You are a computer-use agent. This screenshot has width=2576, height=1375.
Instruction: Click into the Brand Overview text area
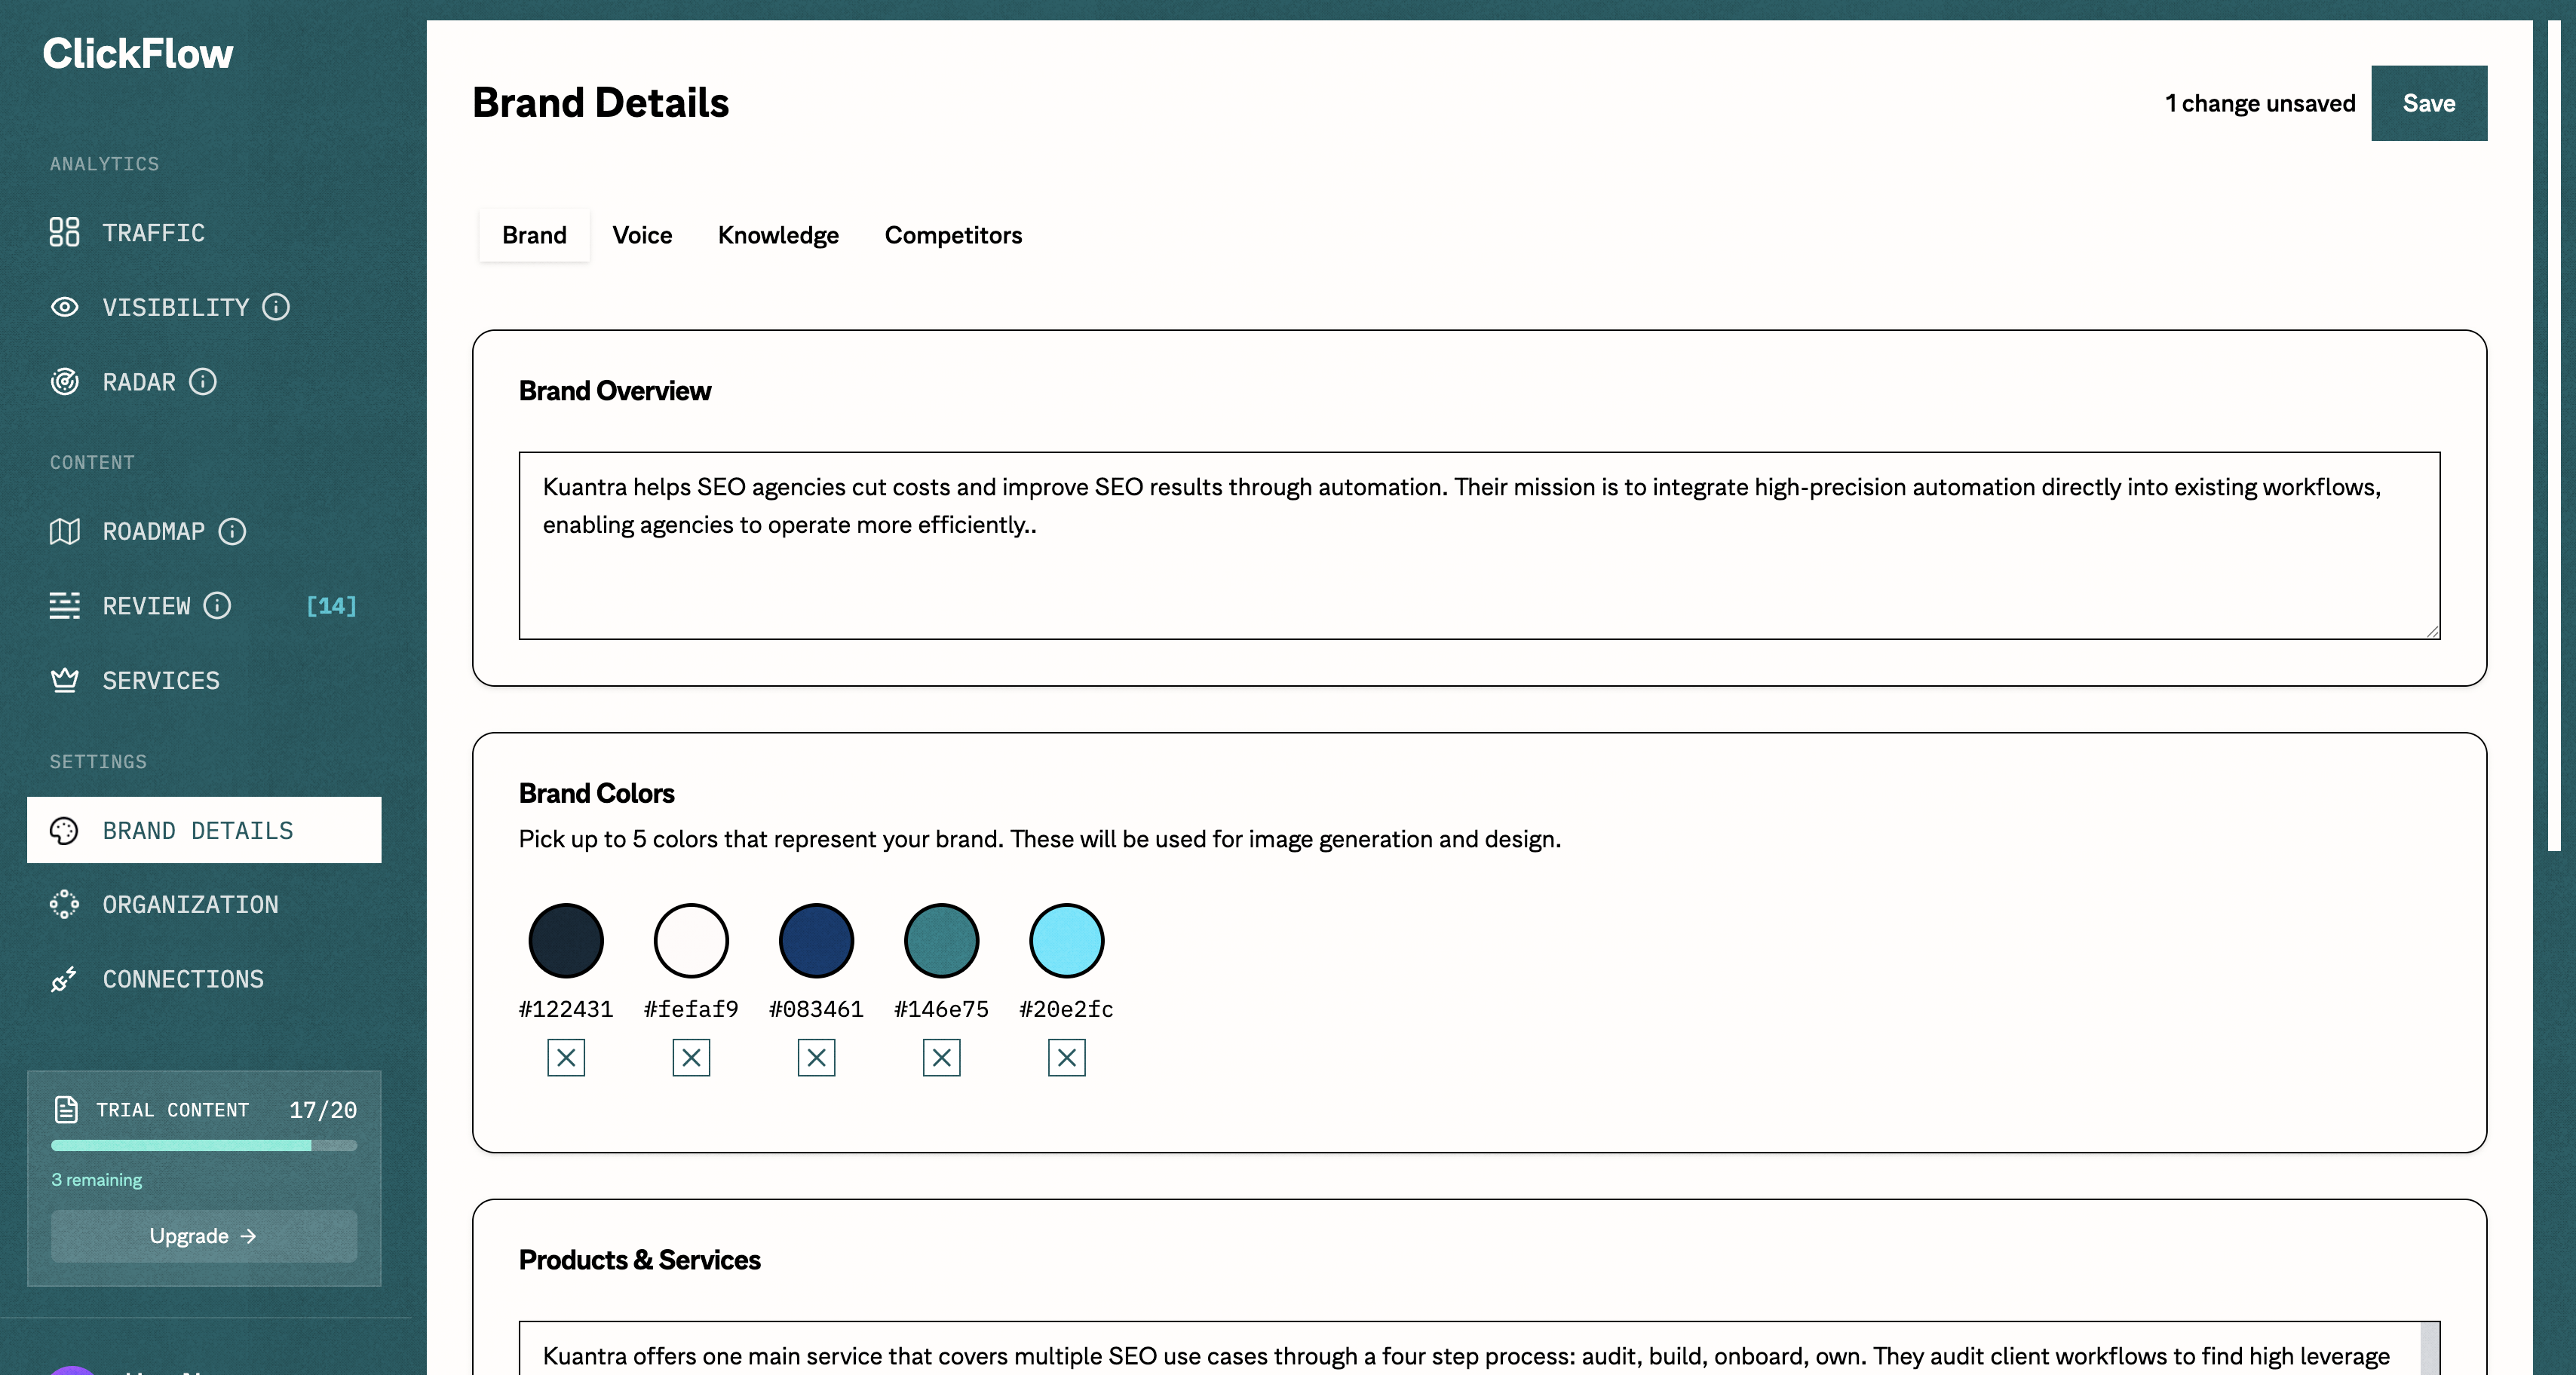[1479, 545]
